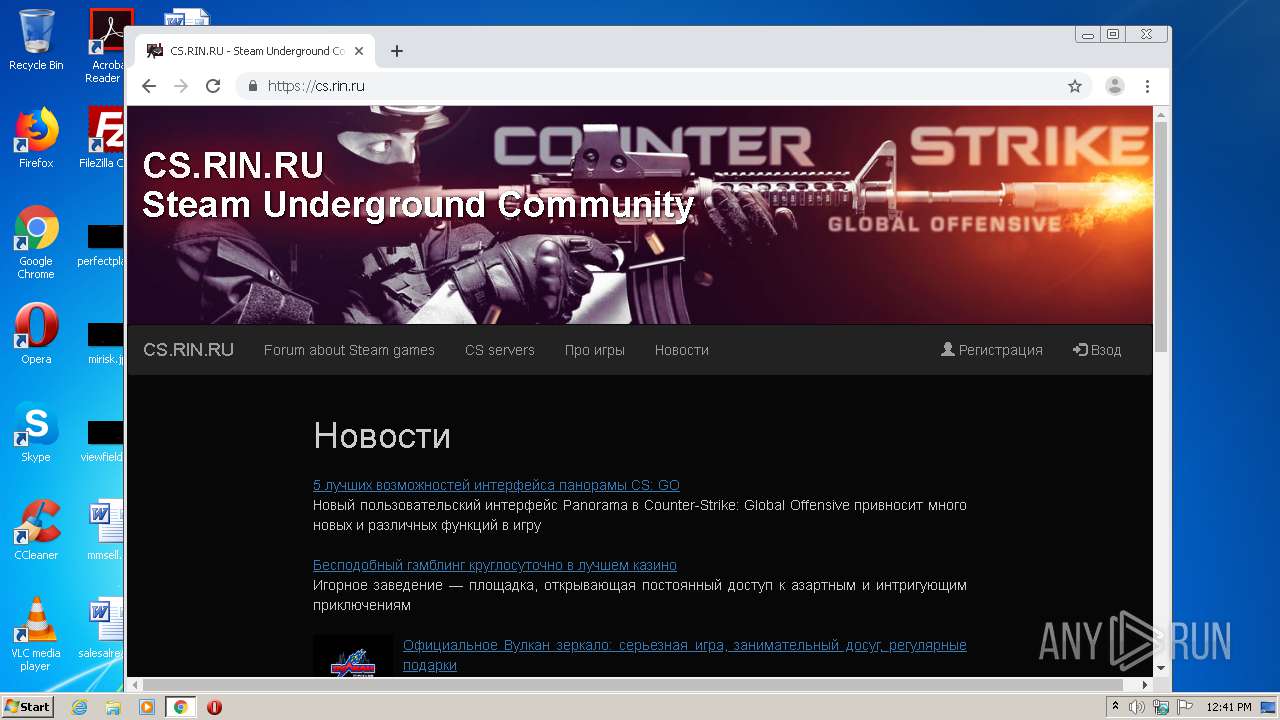Screen dimensions: 1280x720
Task: Click the CS.RIN.RU brand link in navbar
Action: click(188, 350)
